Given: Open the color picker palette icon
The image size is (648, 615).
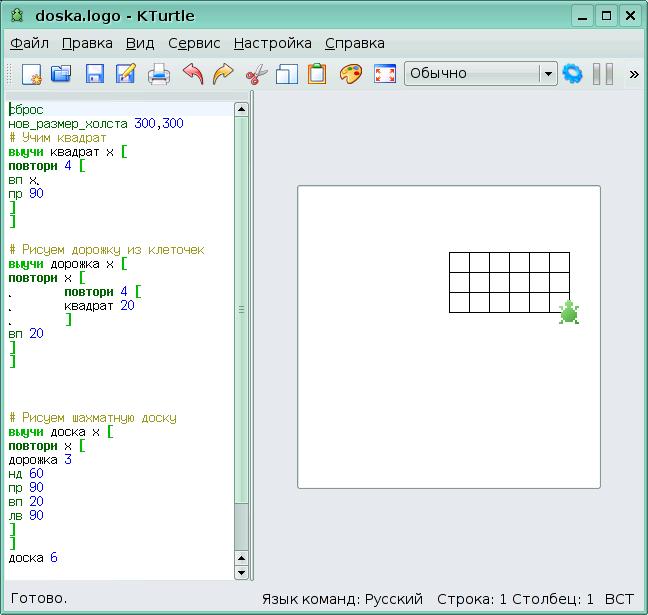Looking at the screenshot, I should click(x=350, y=74).
